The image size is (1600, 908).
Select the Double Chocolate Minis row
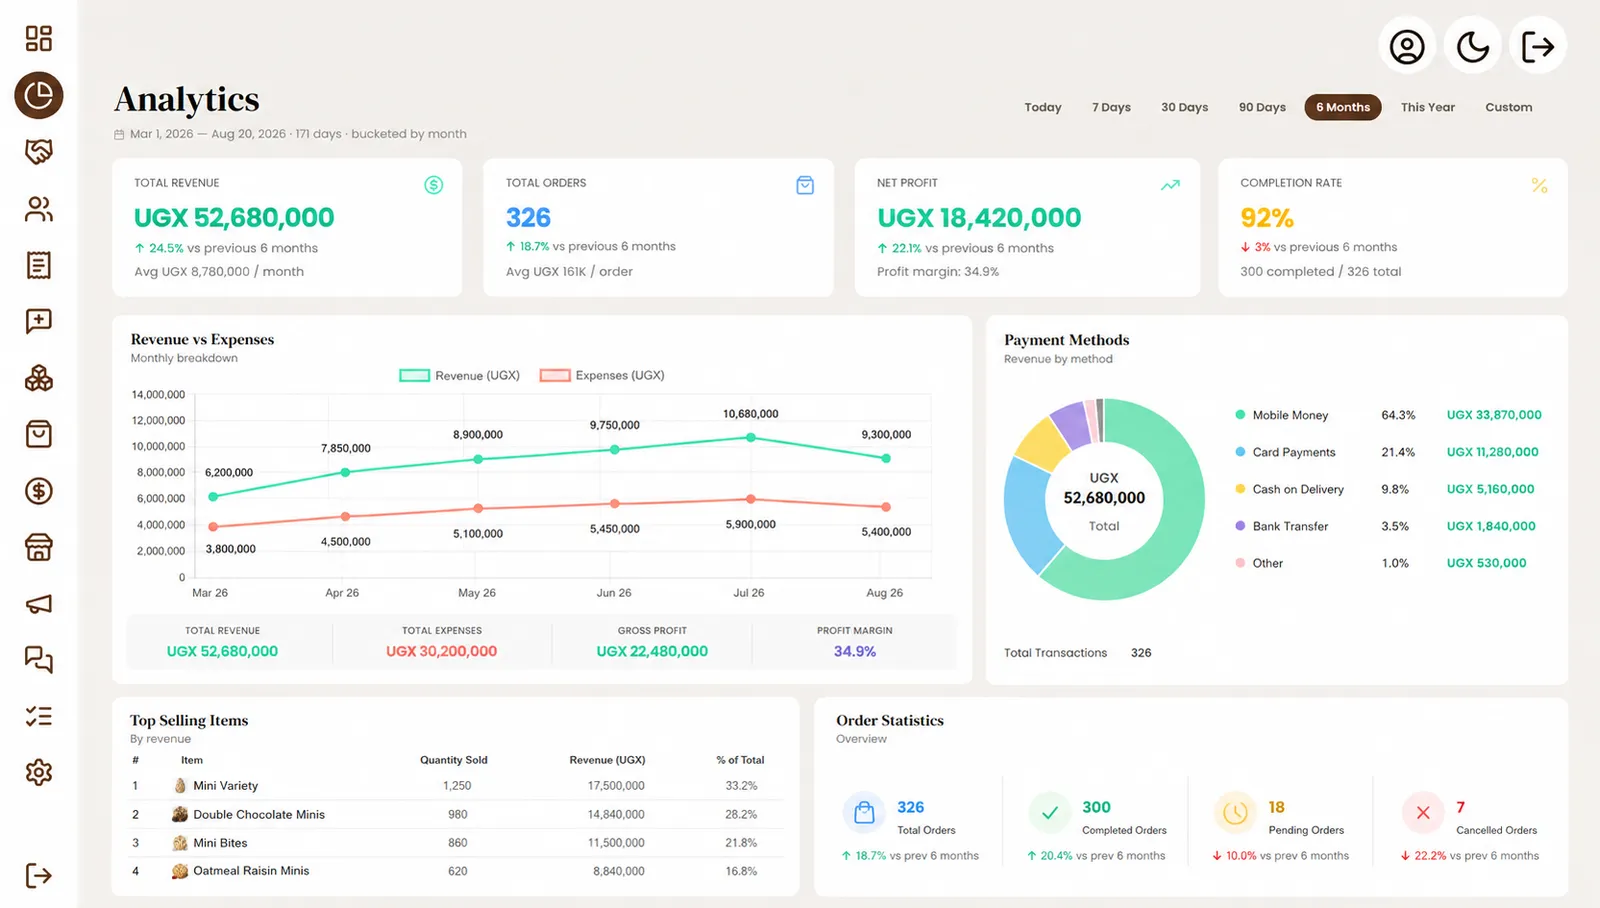(456, 815)
